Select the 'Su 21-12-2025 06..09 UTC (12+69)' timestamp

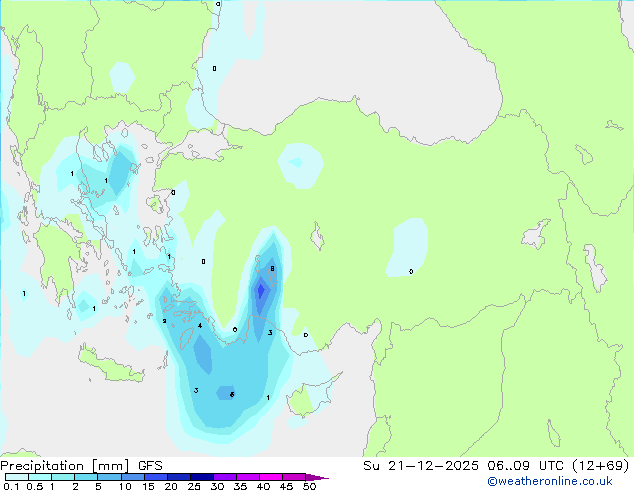(x=496, y=466)
